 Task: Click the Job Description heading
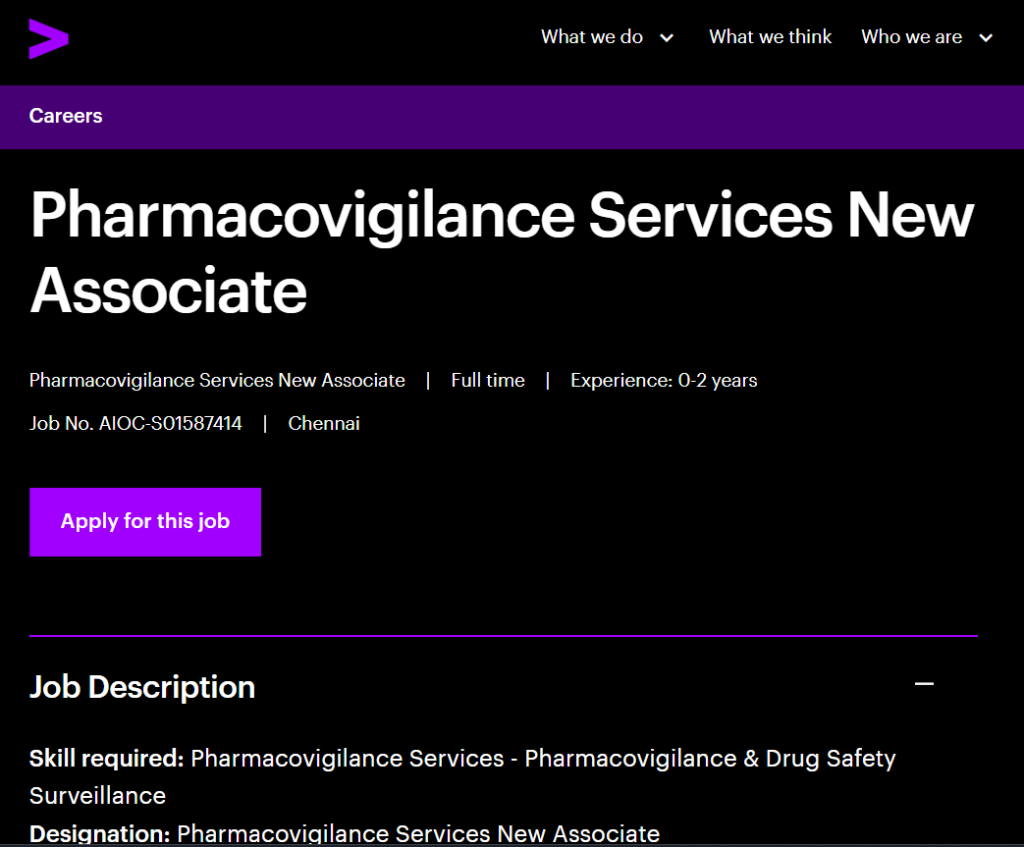tap(142, 687)
